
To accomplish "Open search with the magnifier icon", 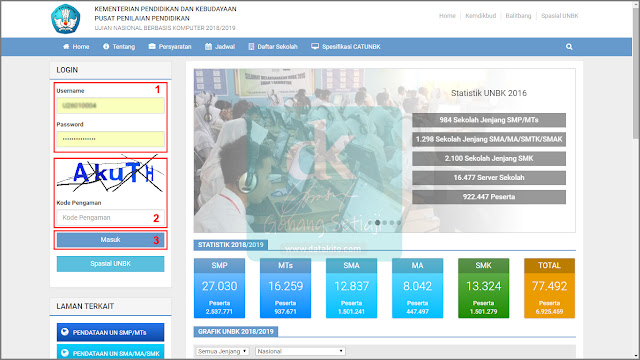I will [569, 47].
